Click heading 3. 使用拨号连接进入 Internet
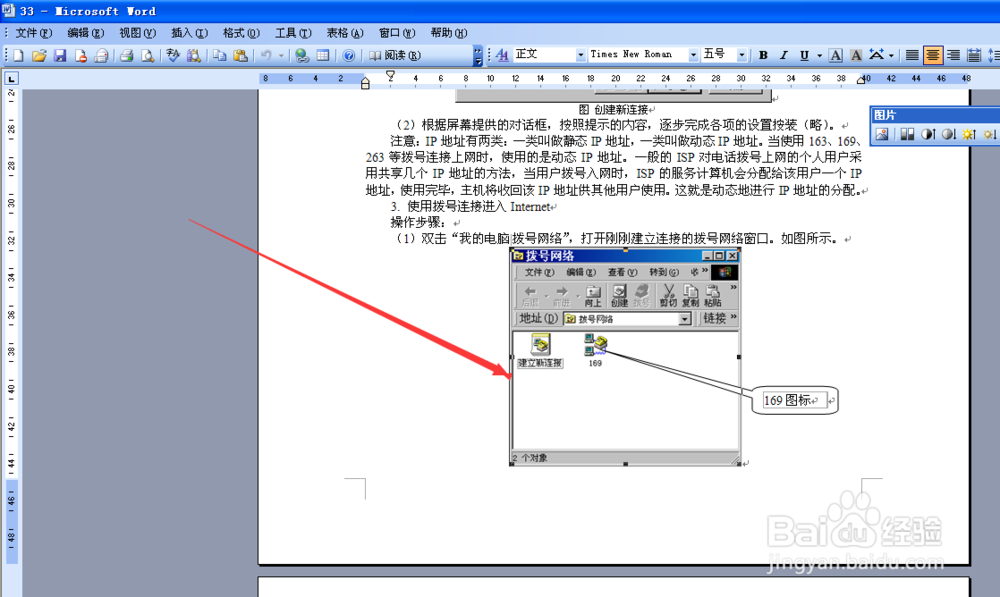Screen dimensions: 1000x597 pos(471,206)
